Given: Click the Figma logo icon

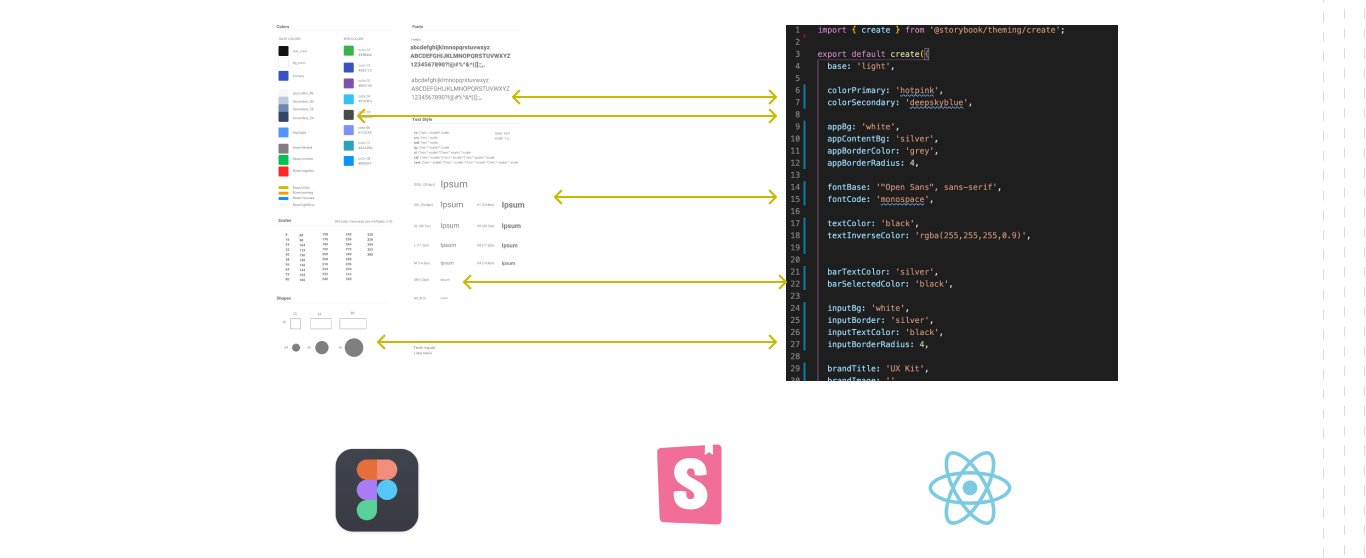Looking at the screenshot, I should [x=377, y=490].
